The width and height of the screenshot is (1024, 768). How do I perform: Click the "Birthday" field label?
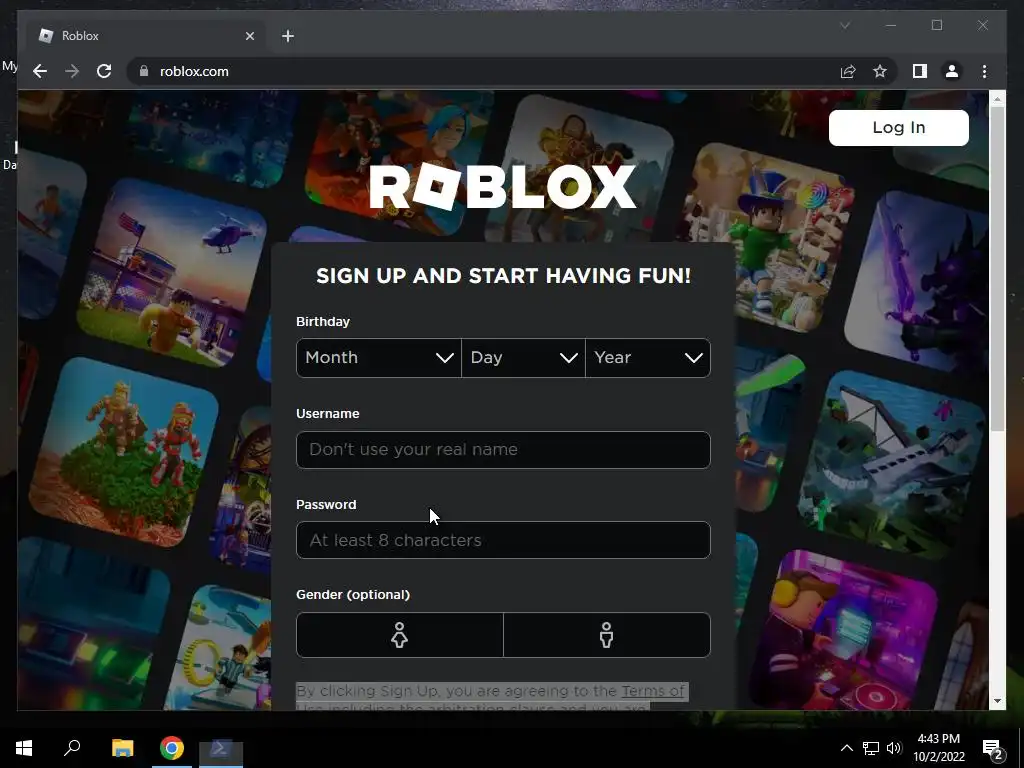323,321
